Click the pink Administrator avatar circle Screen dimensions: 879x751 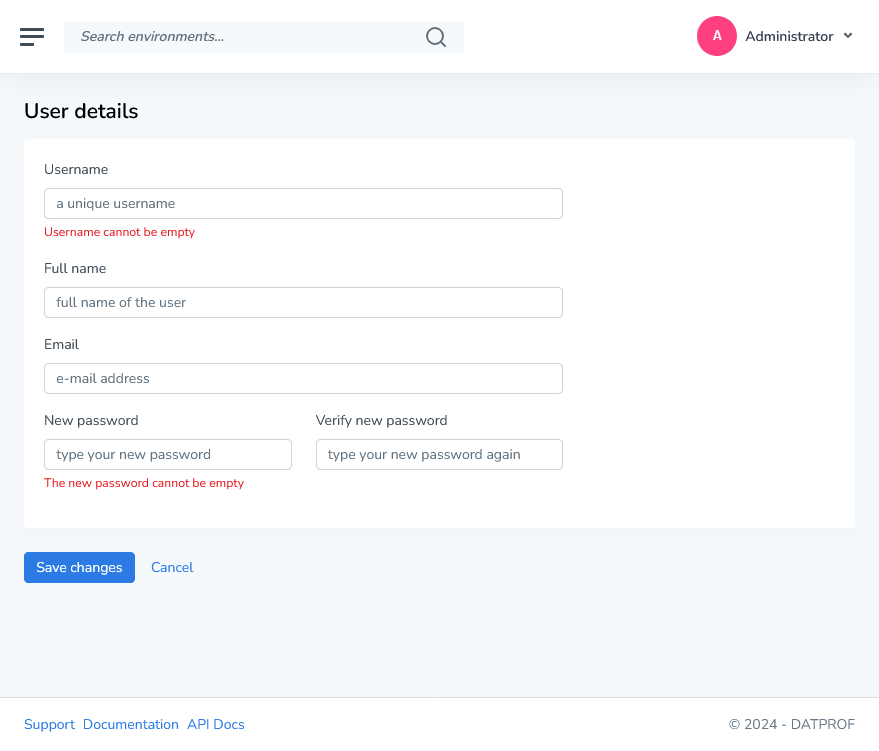pyautogui.click(x=717, y=36)
